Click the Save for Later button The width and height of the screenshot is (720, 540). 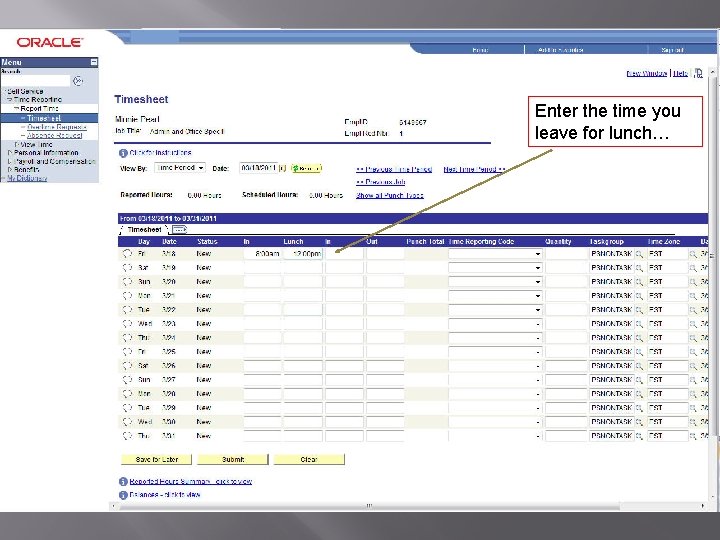pos(157,459)
